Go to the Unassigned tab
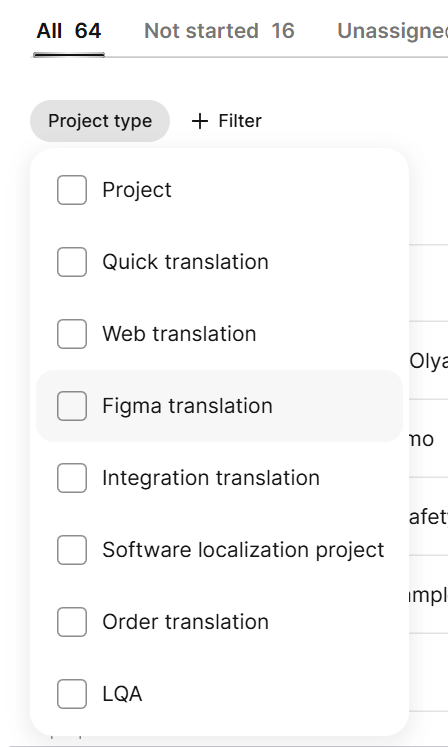Viewport: 448px width, 747px height. click(392, 31)
